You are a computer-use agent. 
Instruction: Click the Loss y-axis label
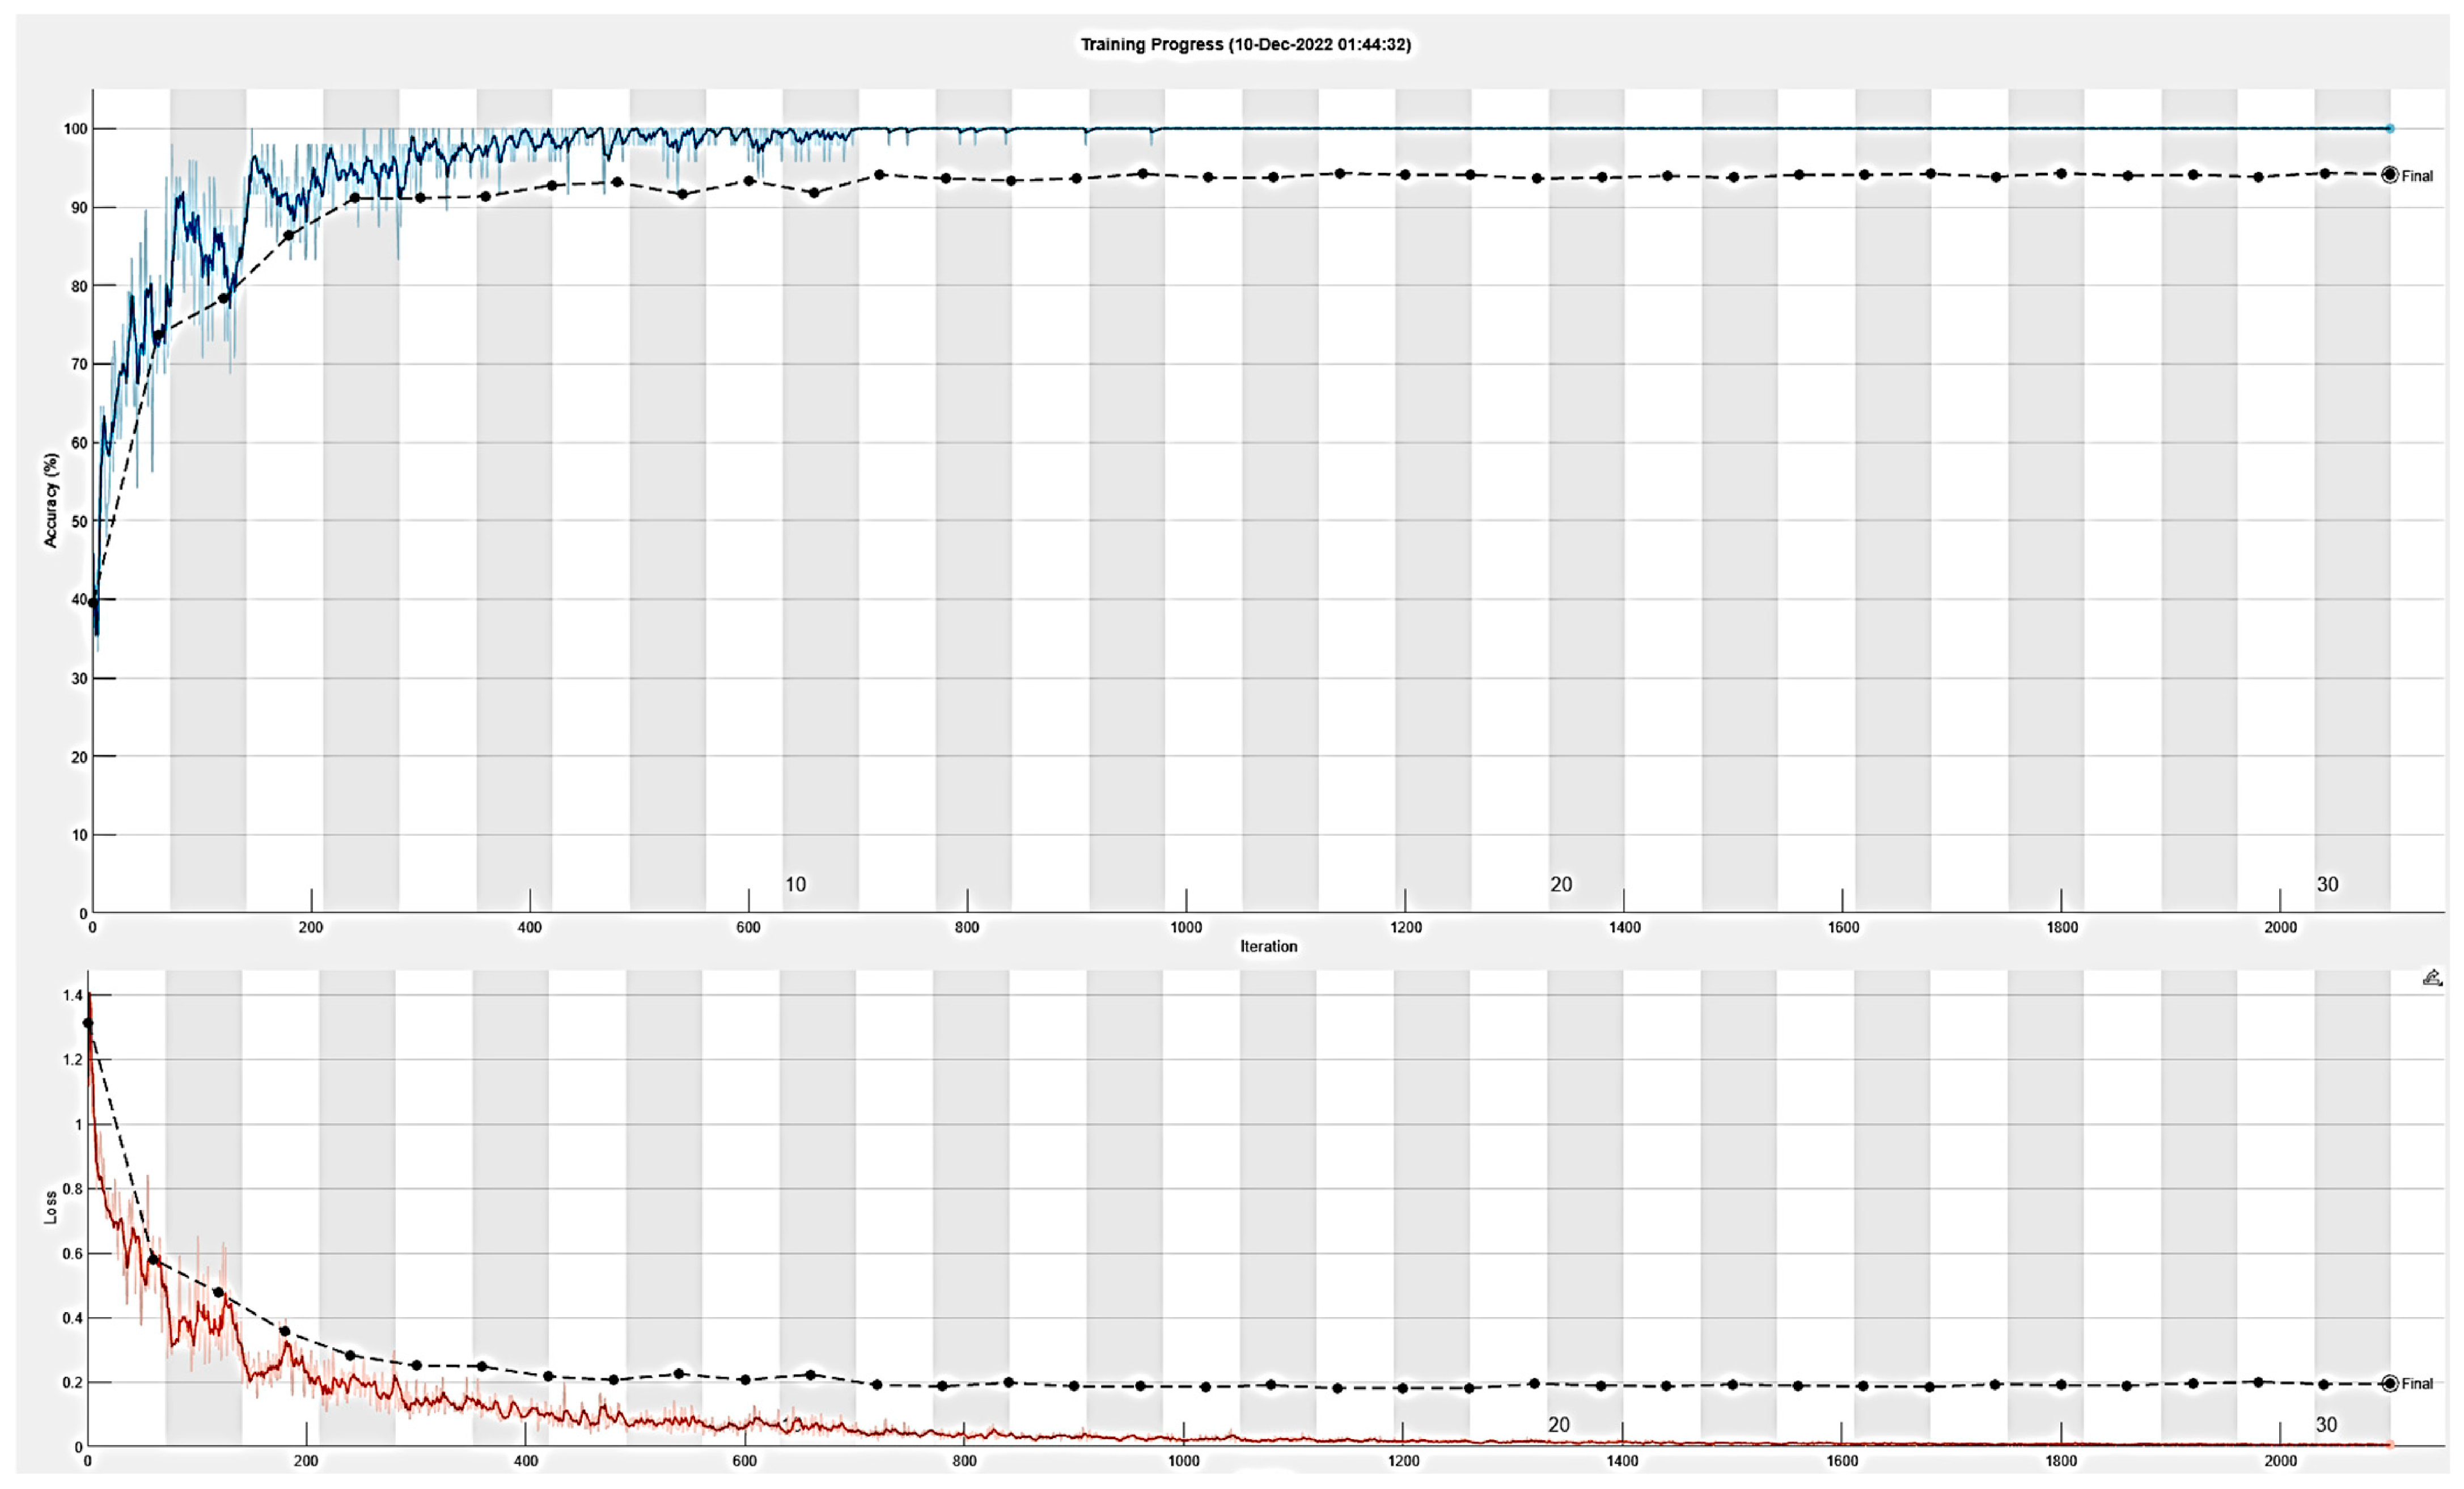pos(51,1207)
